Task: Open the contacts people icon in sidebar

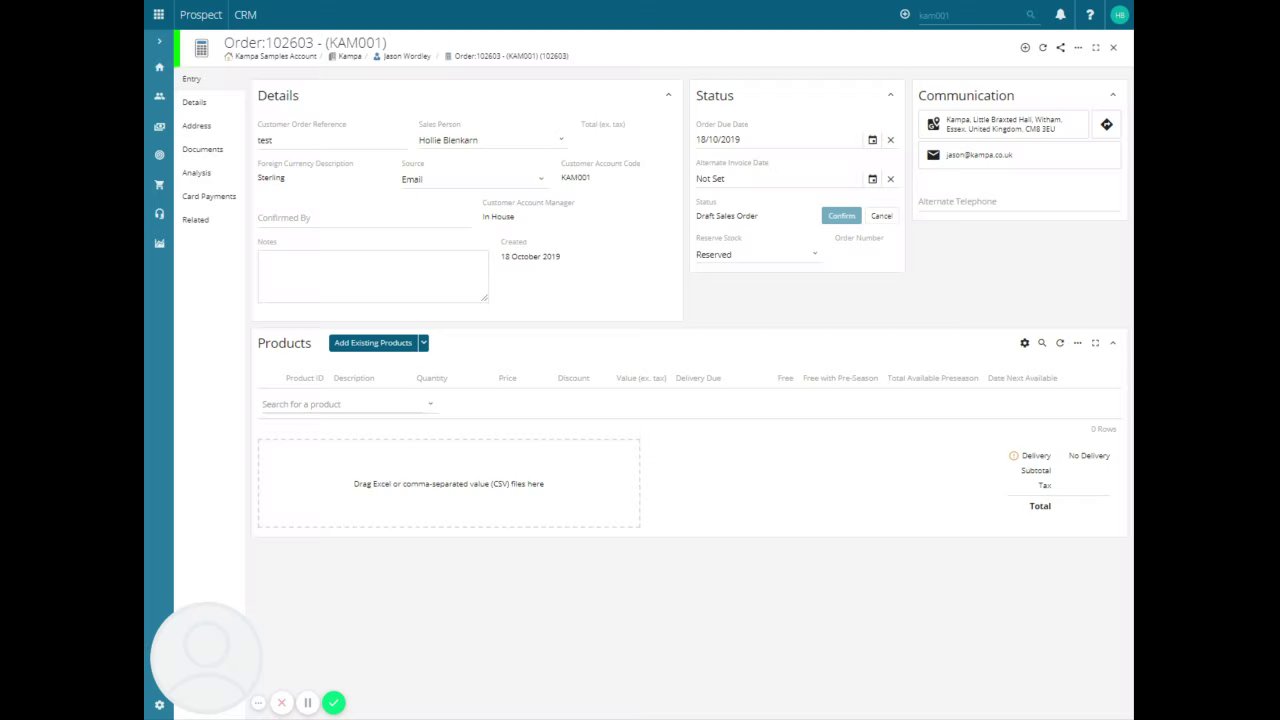Action: tap(159, 97)
